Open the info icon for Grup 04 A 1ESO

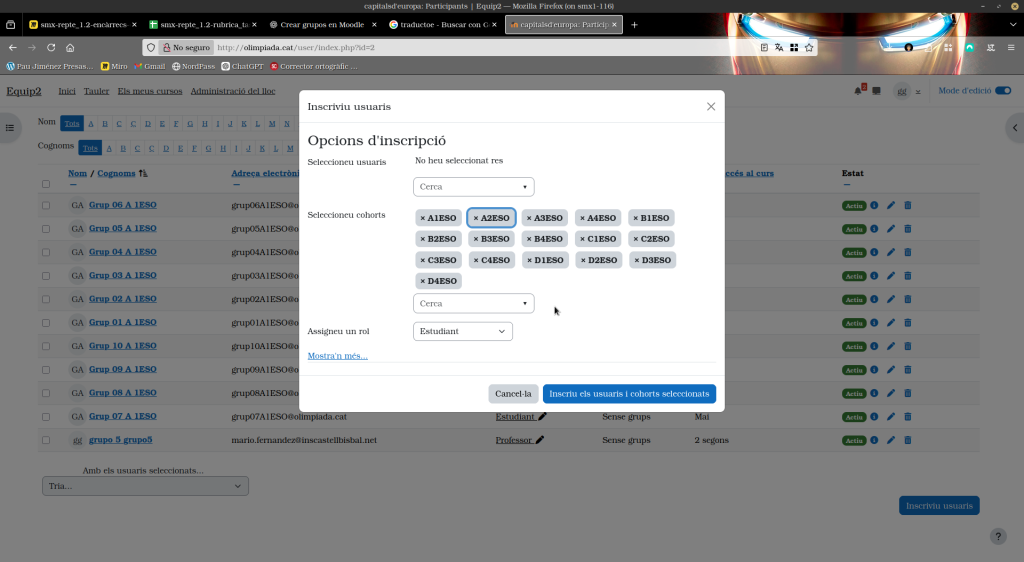click(874, 252)
